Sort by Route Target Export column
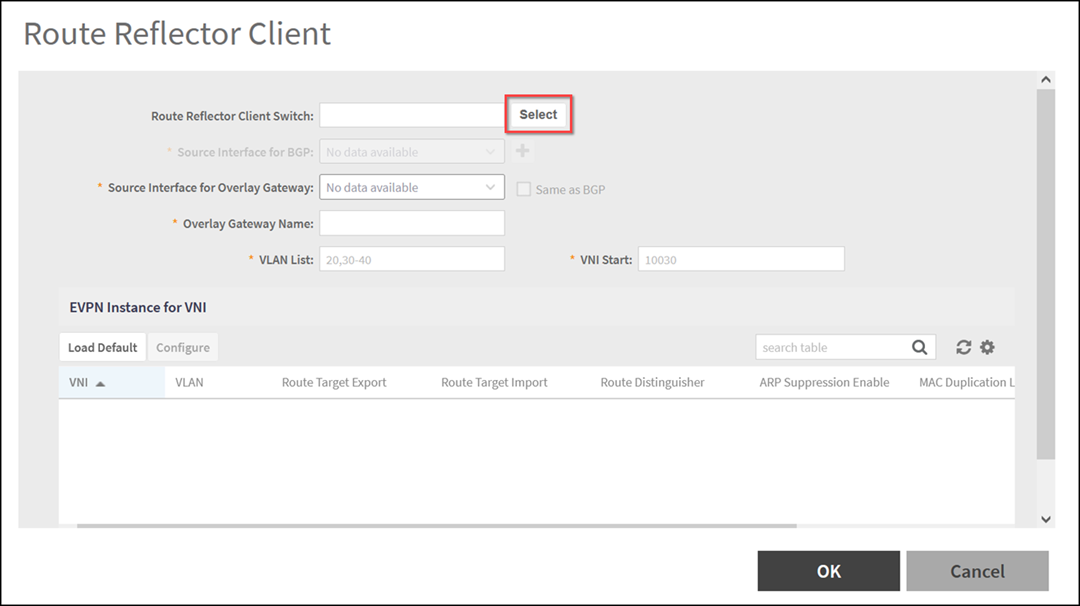This screenshot has width=1080, height=606. tap(334, 382)
